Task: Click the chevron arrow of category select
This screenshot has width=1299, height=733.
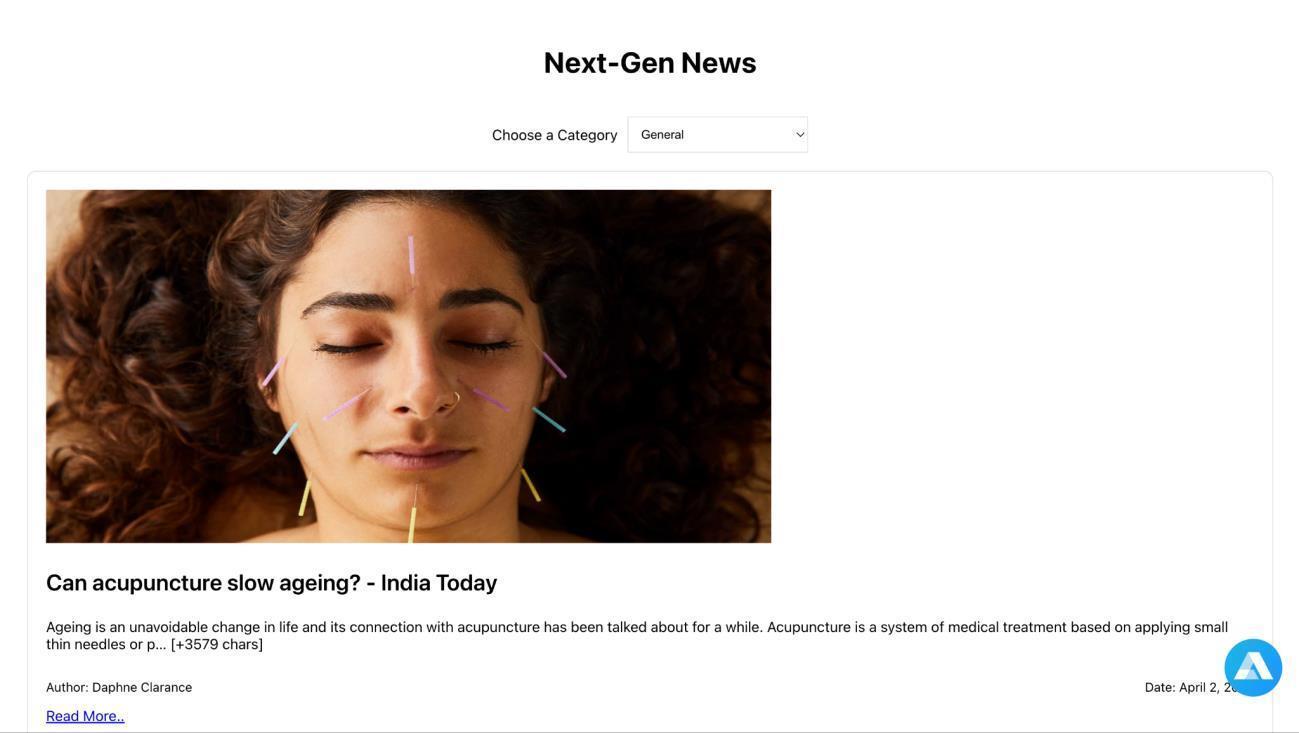Action: coord(800,135)
